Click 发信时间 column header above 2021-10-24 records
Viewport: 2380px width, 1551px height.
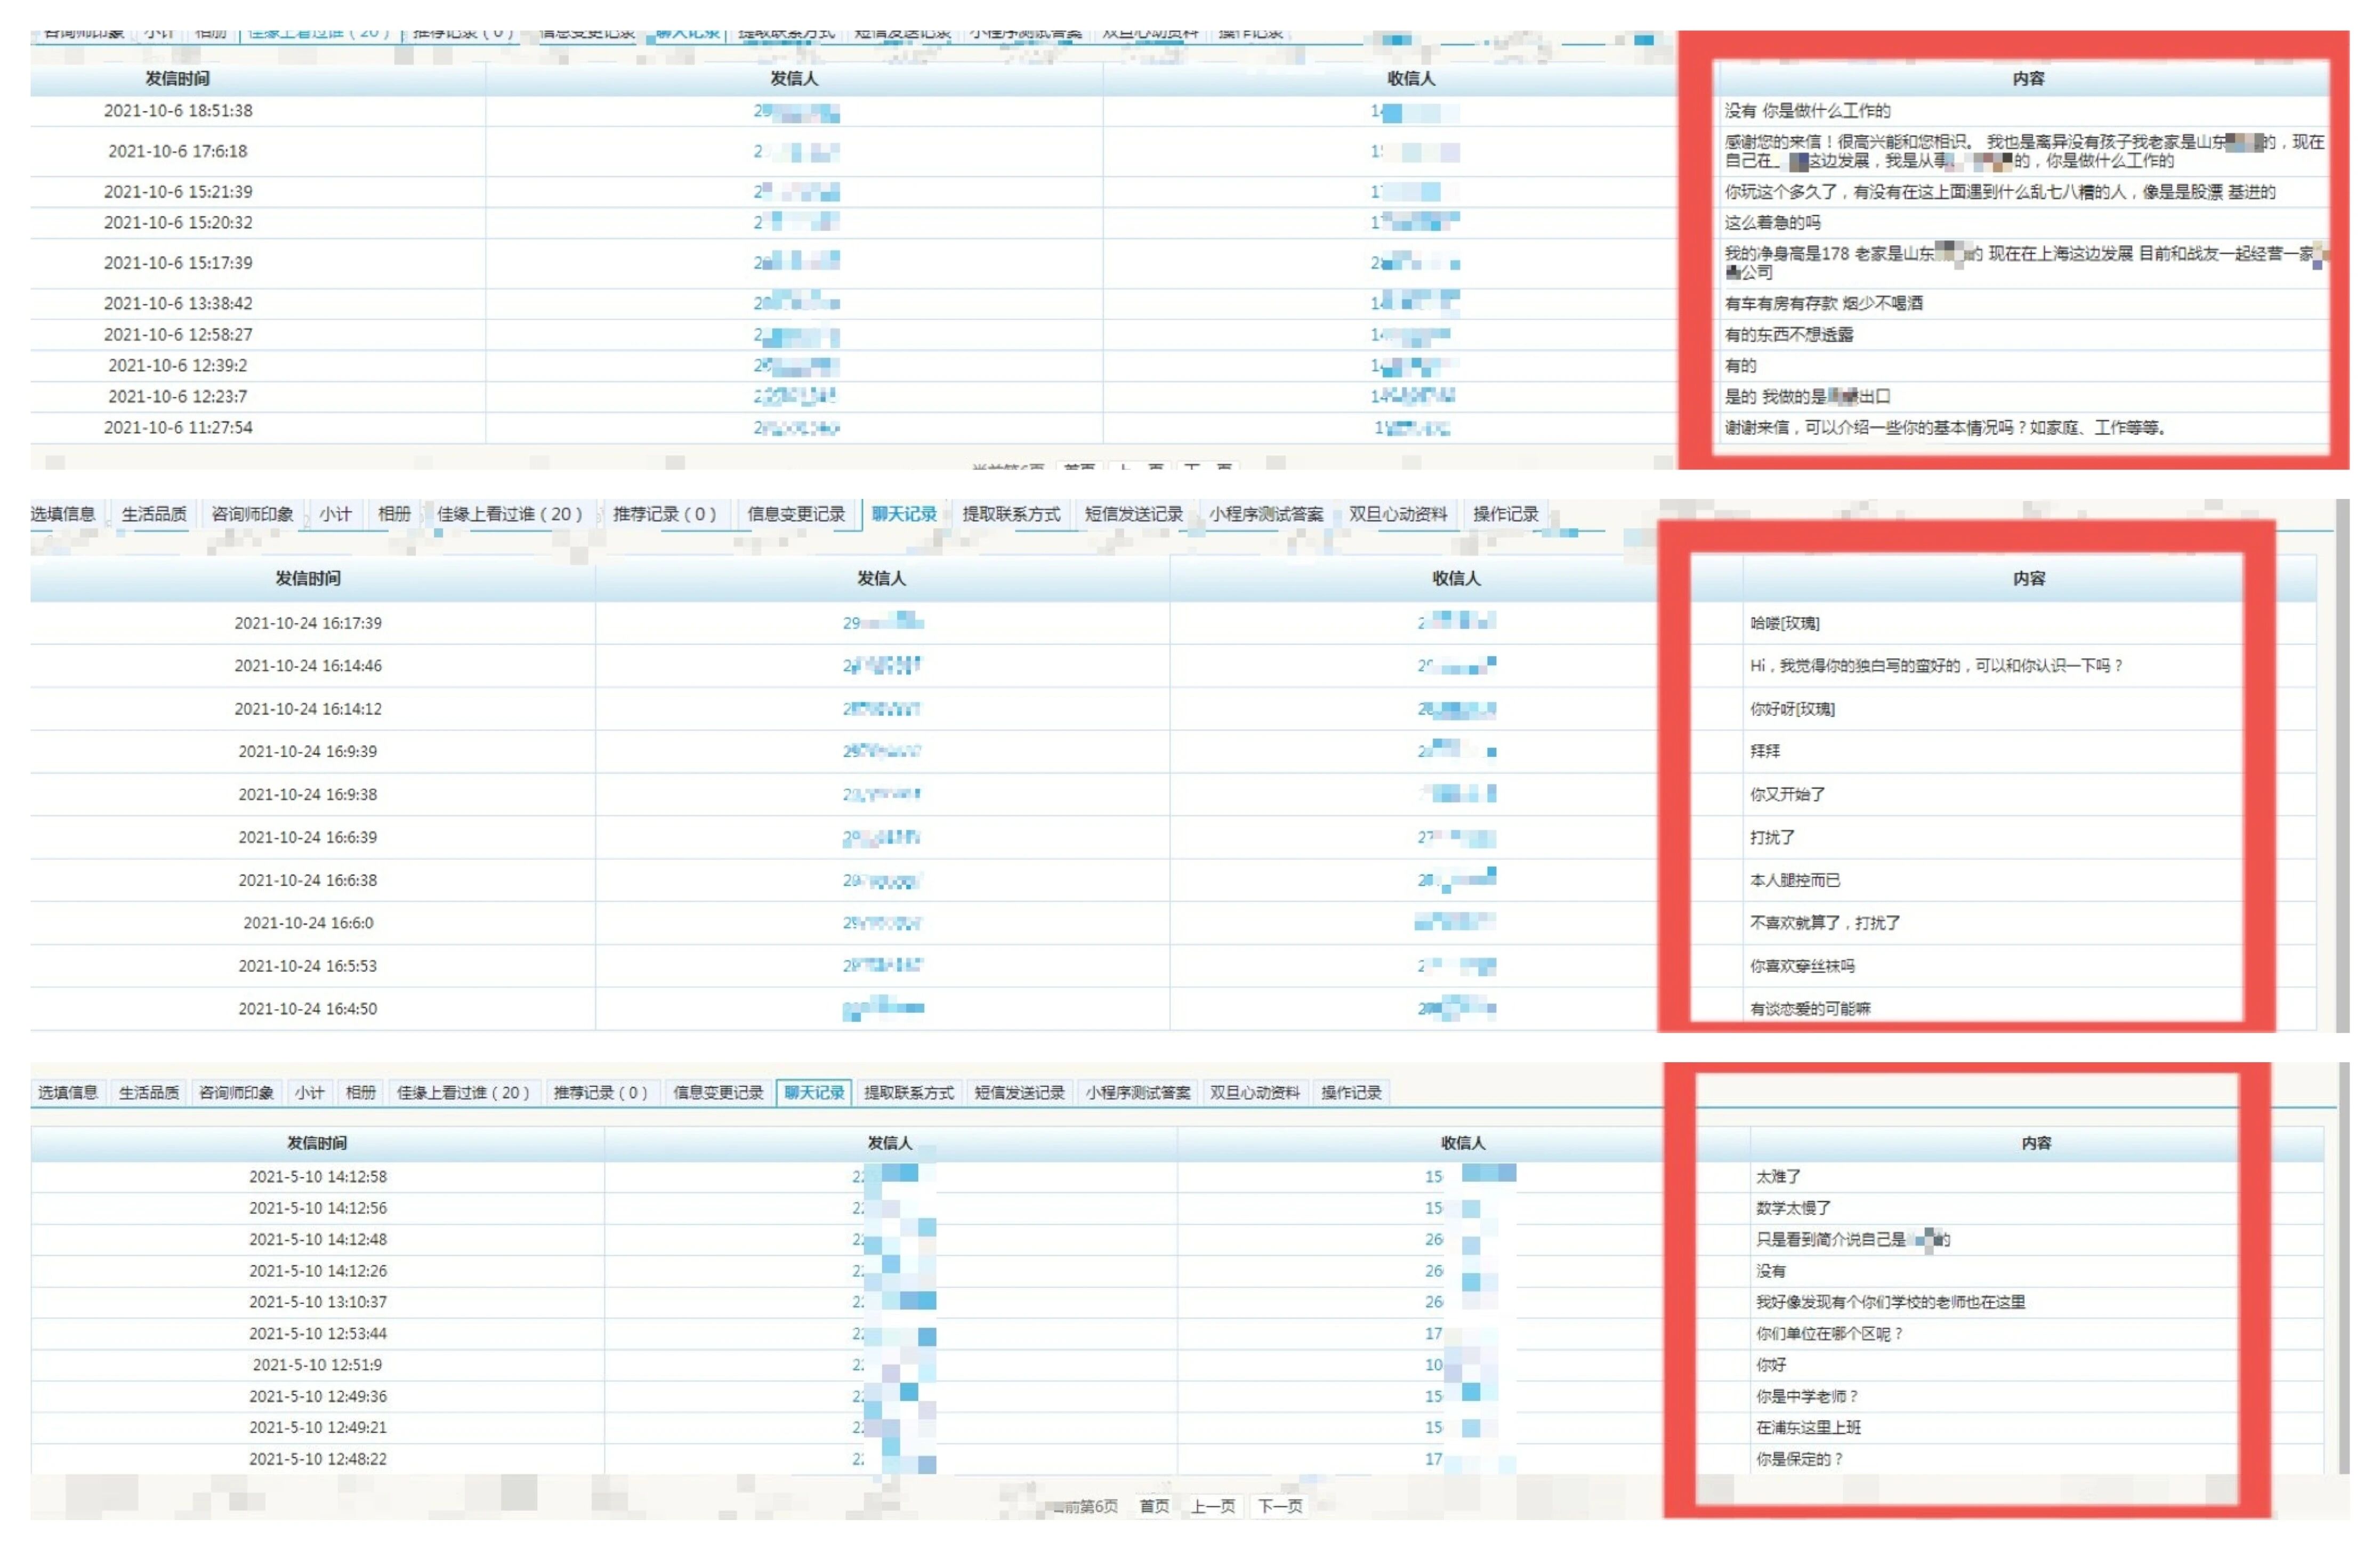(x=307, y=578)
